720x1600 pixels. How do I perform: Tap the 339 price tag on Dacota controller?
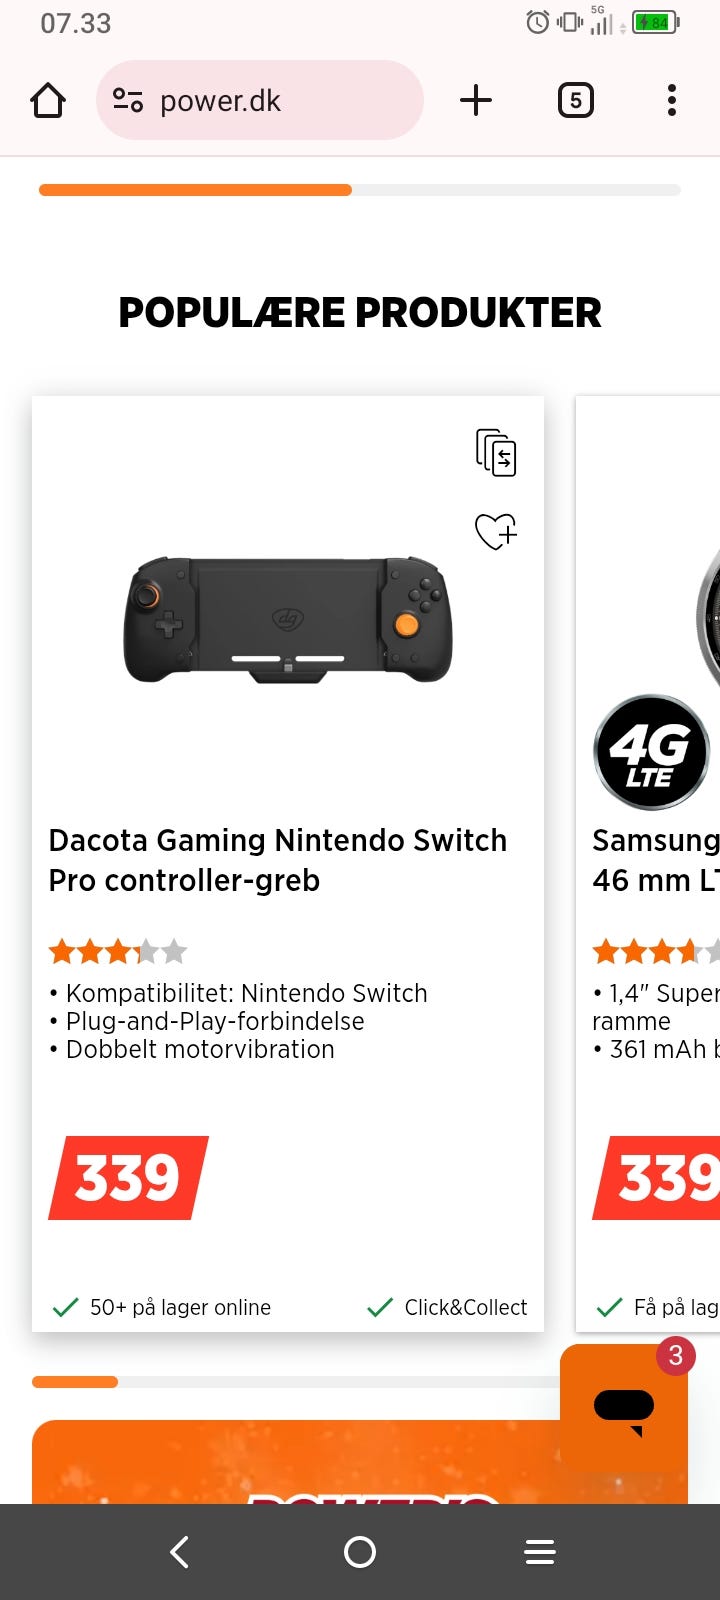click(x=128, y=1178)
